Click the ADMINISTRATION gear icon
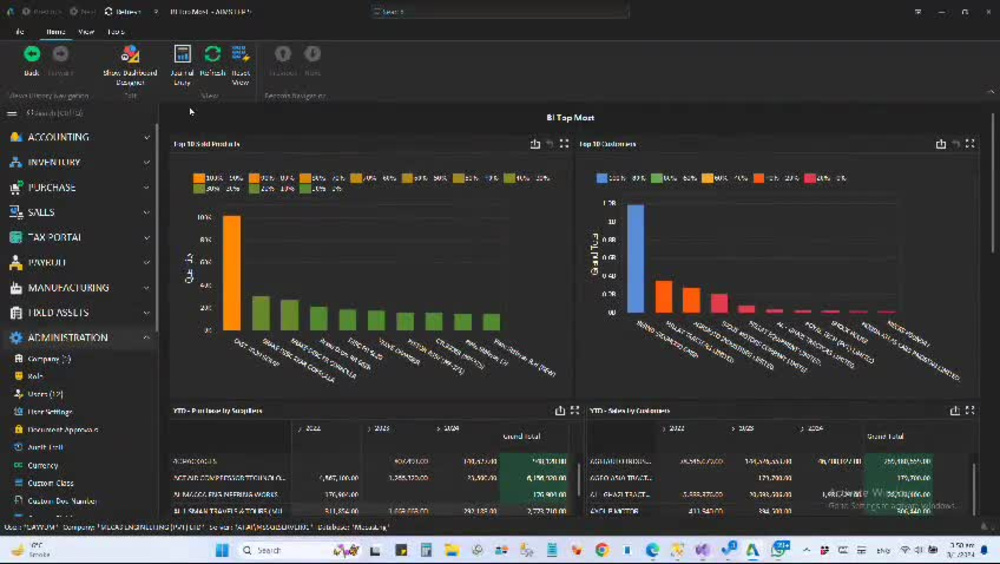This screenshot has height=564, width=1000. 16,338
